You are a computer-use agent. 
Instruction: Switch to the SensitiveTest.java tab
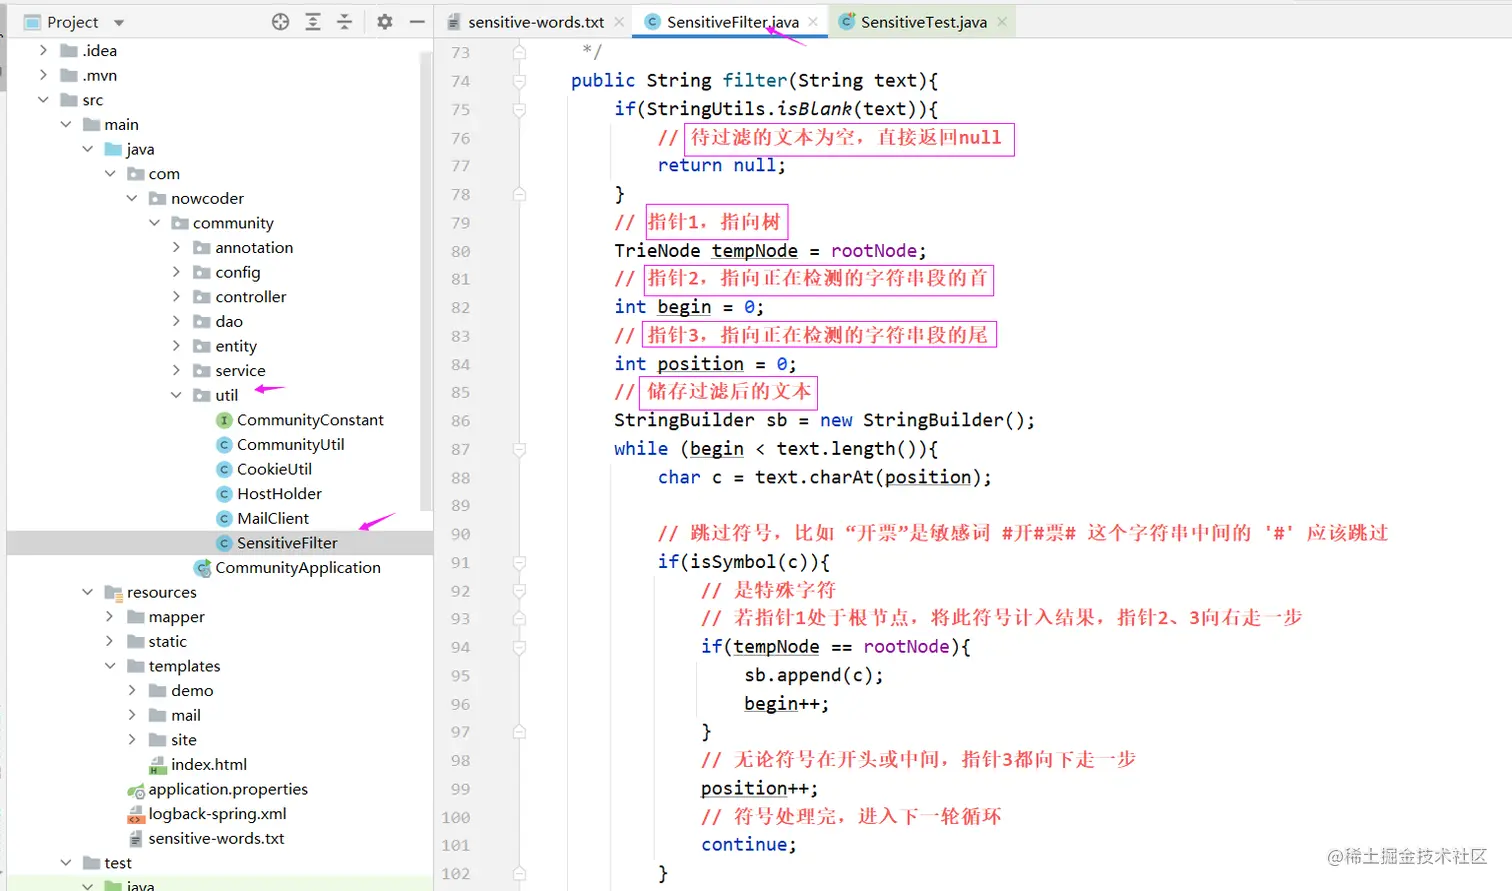tap(923, 22)
